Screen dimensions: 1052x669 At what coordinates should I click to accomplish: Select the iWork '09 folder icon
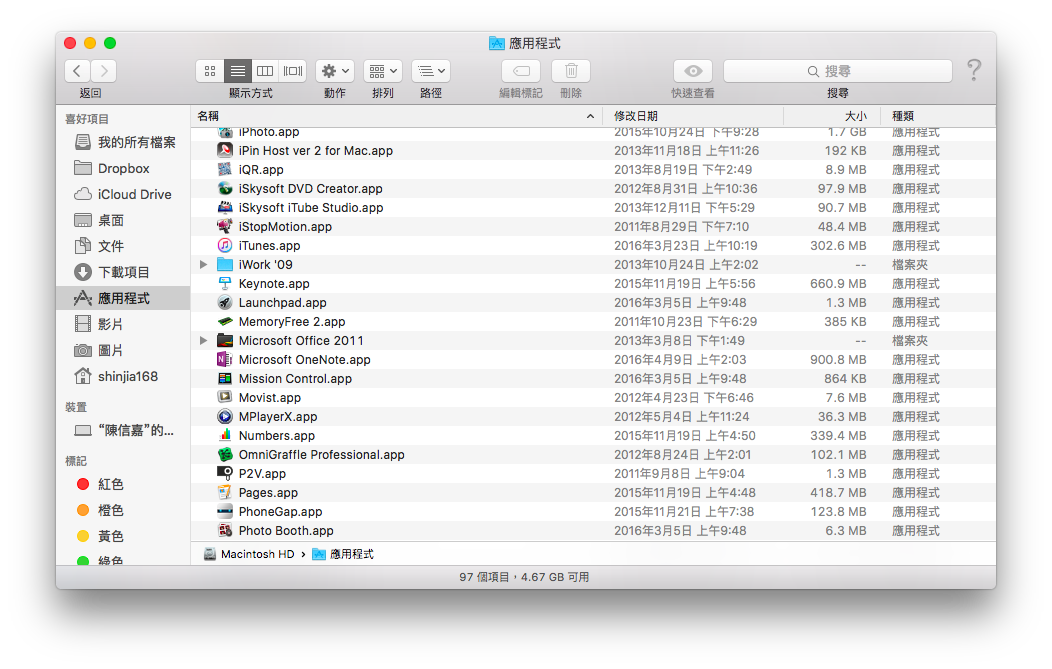click(225, 264)
